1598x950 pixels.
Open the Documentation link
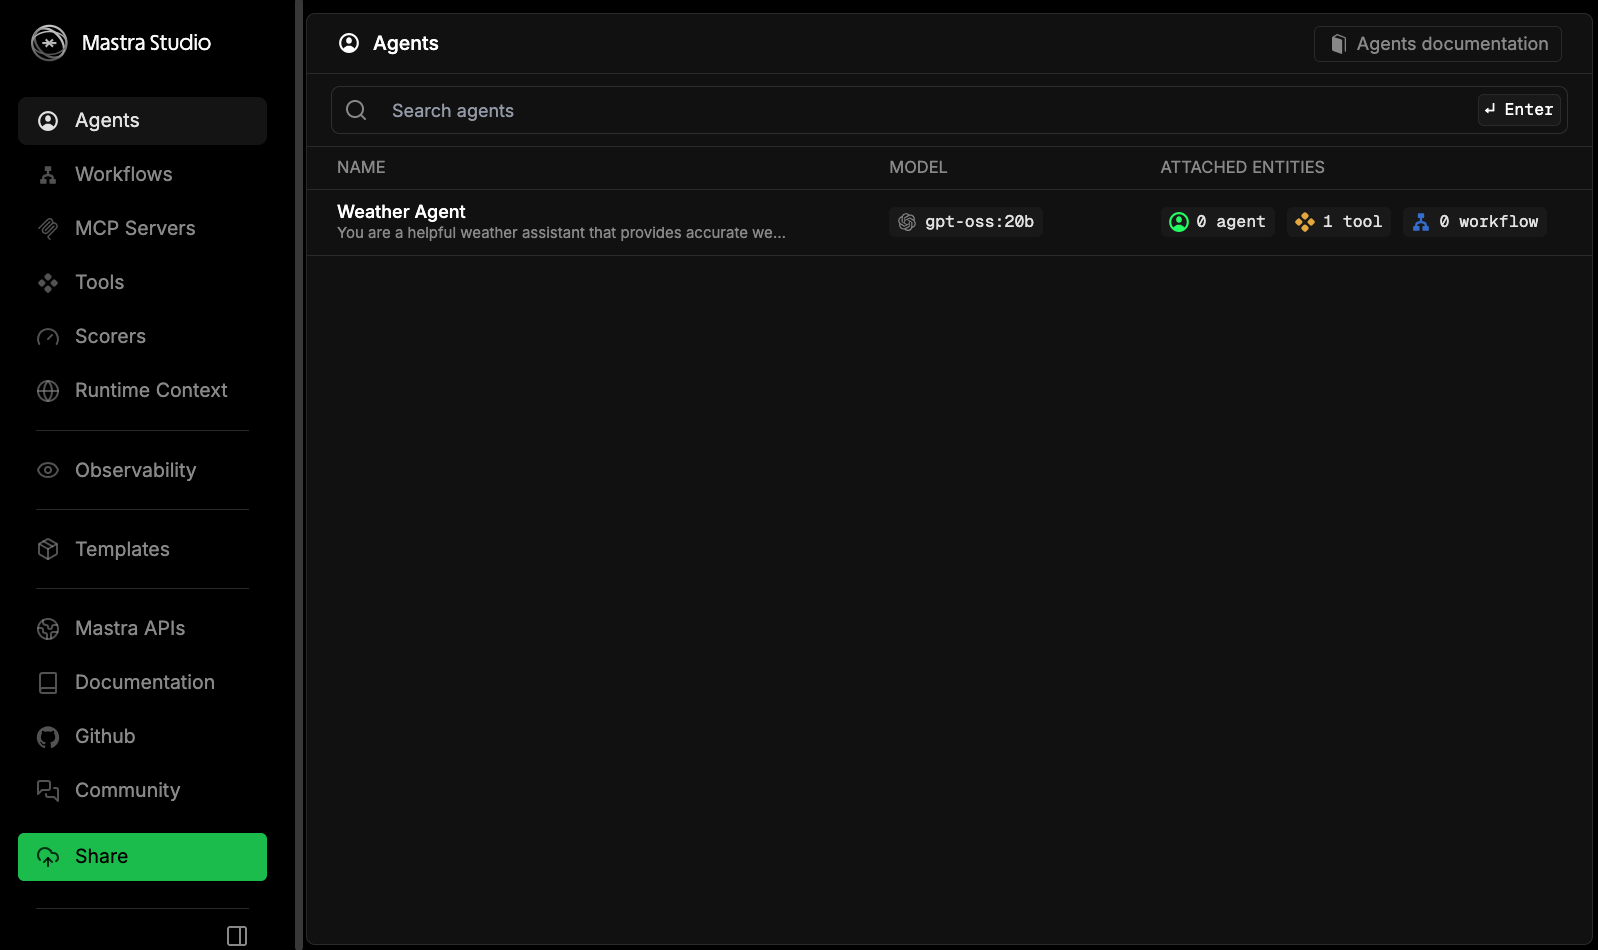coord(142,683)
